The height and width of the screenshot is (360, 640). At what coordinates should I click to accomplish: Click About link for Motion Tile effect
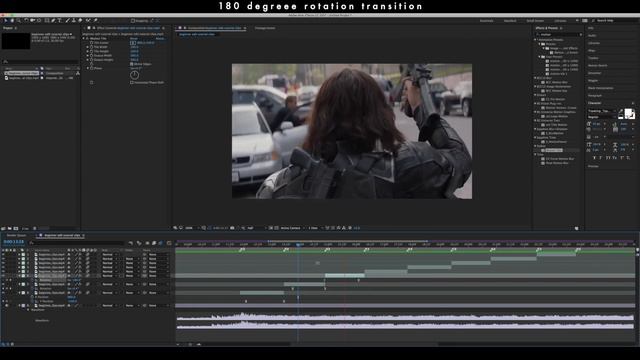[160, 38]
